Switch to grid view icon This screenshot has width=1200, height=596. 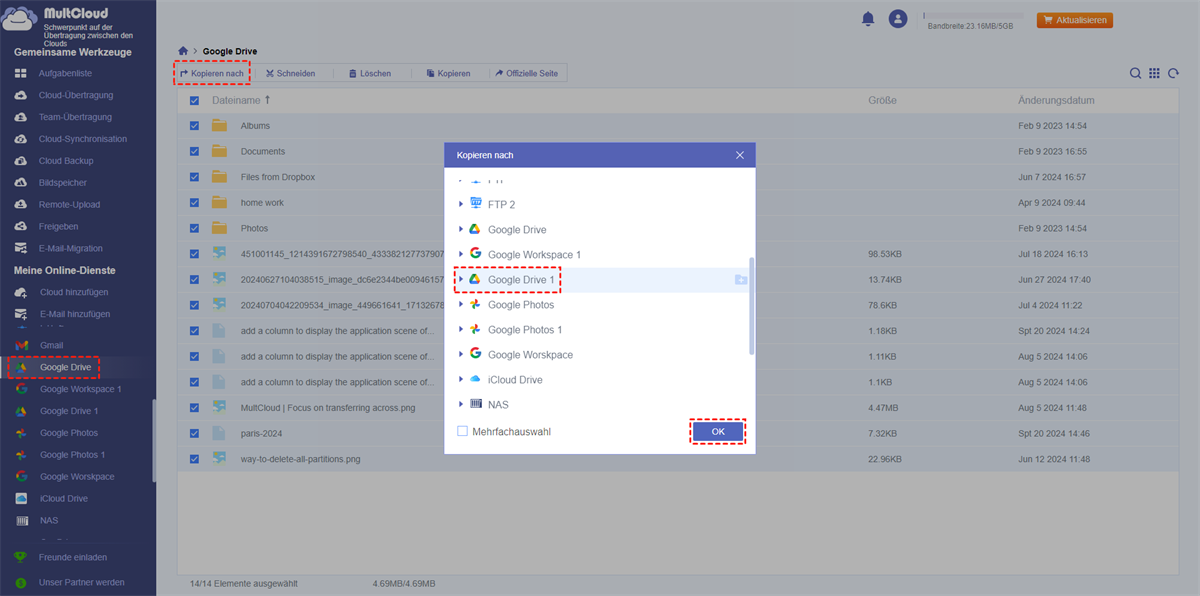[1154, 73]
